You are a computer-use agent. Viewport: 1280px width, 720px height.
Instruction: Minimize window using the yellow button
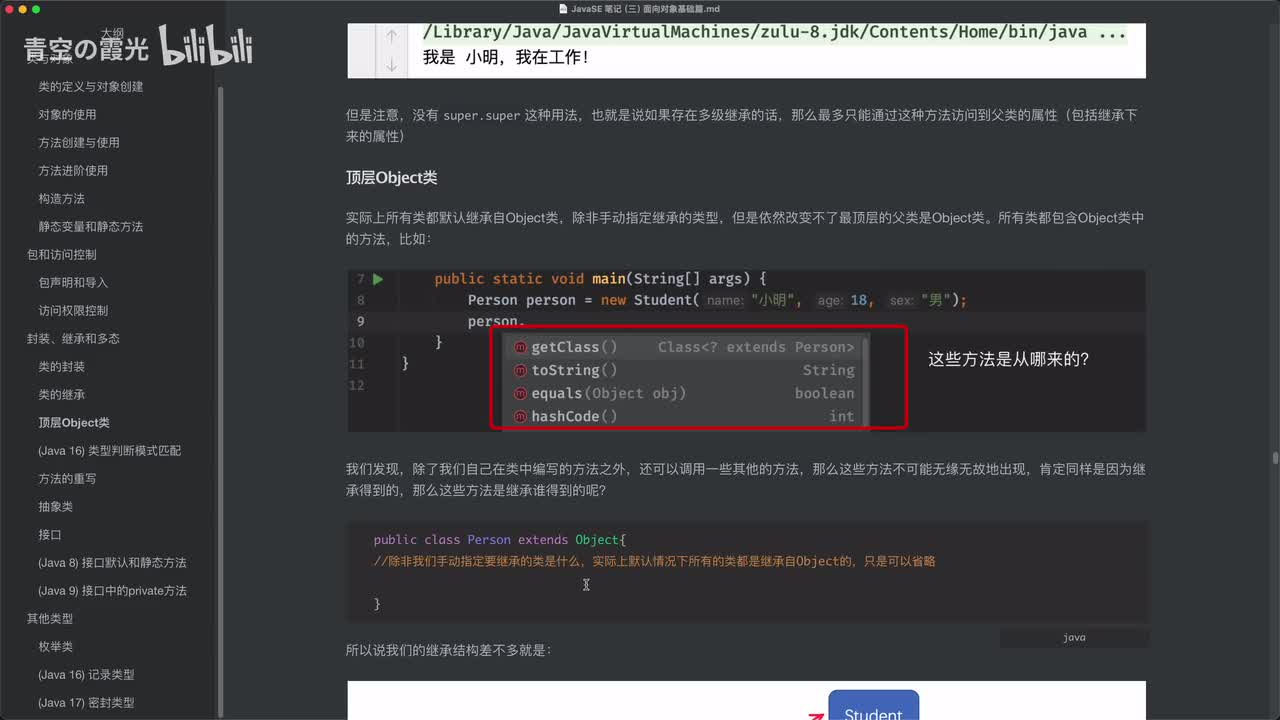click(22, 9)
